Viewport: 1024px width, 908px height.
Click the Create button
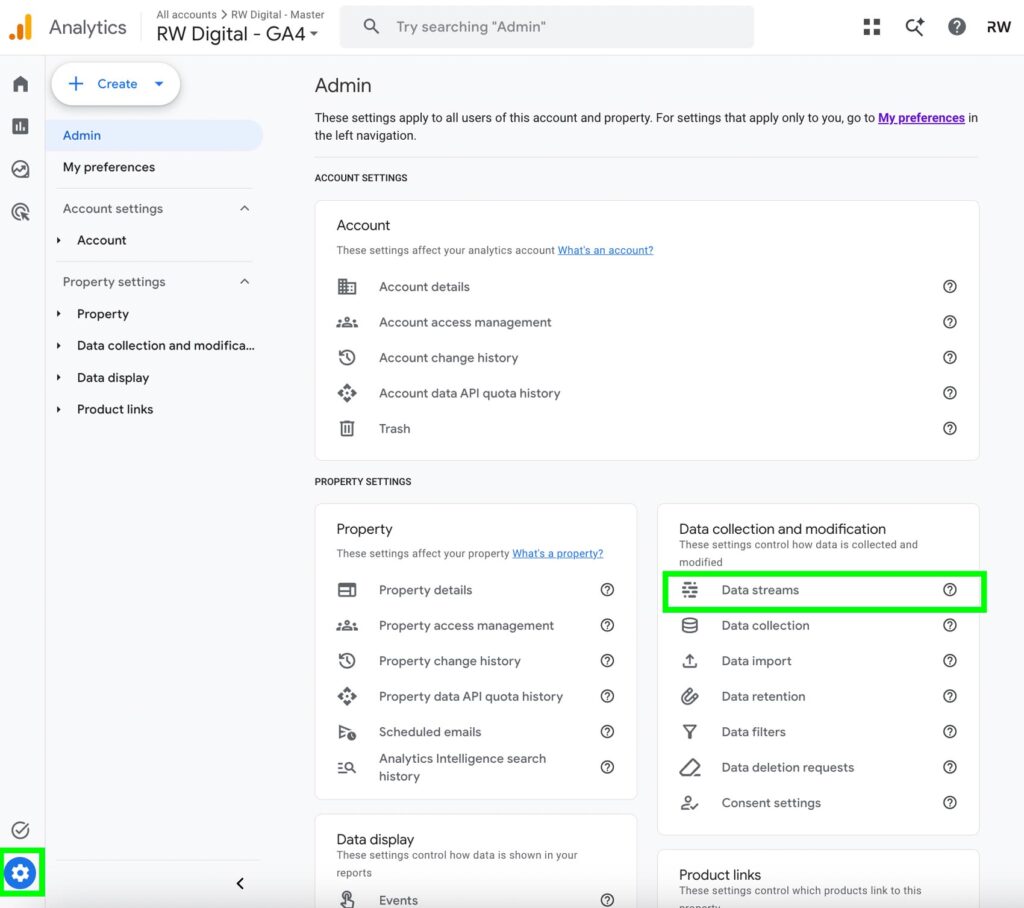116,84
